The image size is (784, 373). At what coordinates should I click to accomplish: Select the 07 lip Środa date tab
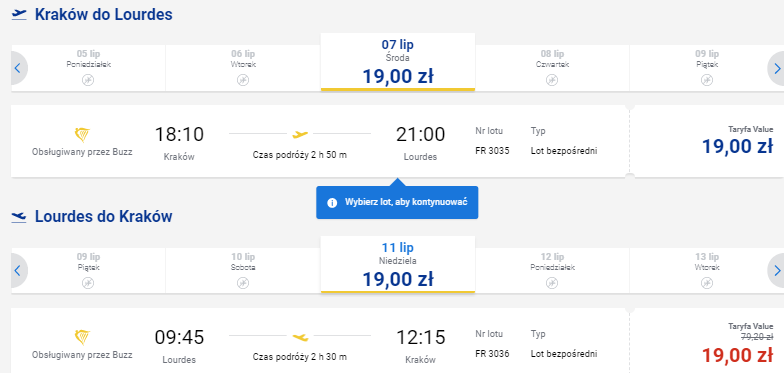point(398,62)
